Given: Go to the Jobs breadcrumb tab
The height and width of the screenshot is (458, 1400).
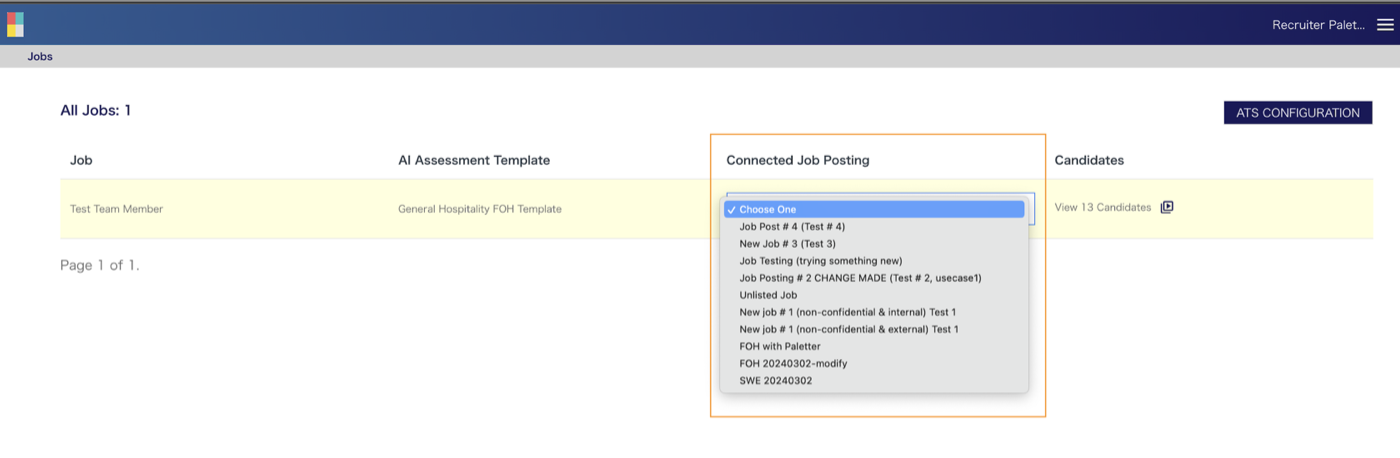Looking at the screenshot, I should coord(40,57).
